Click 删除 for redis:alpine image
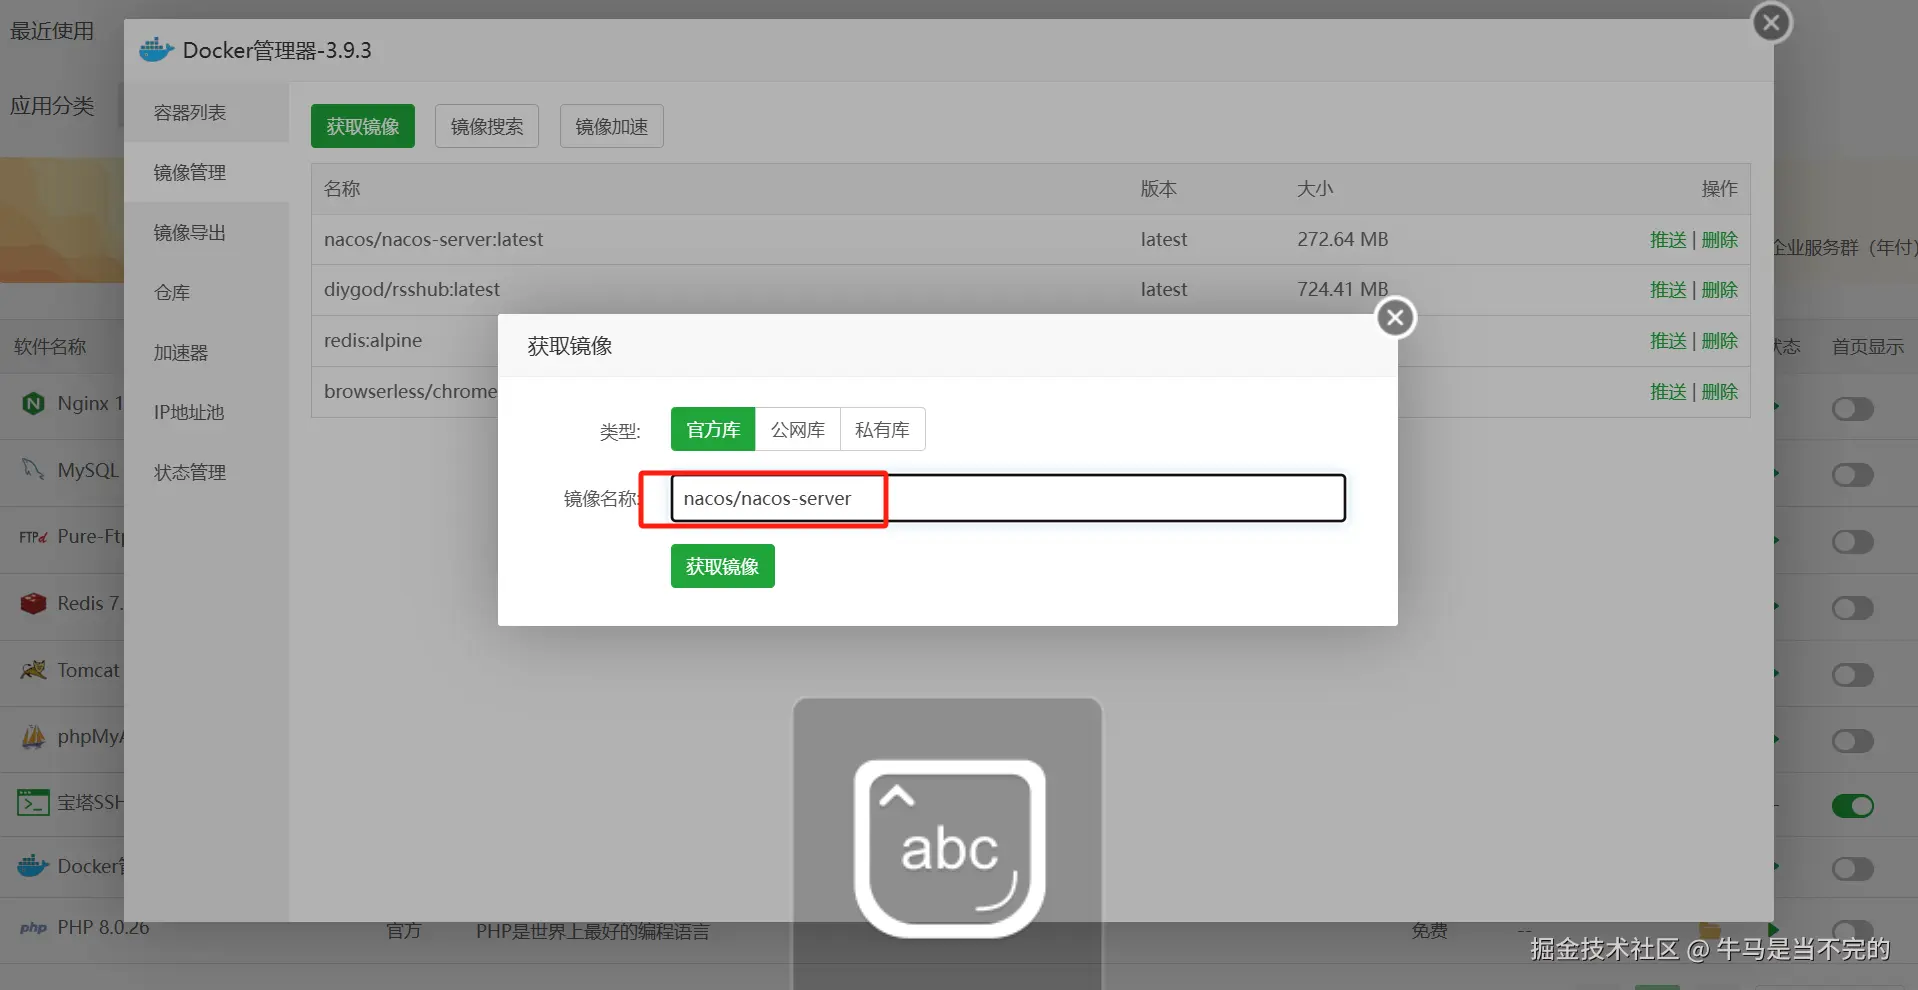 point(1720,341)
